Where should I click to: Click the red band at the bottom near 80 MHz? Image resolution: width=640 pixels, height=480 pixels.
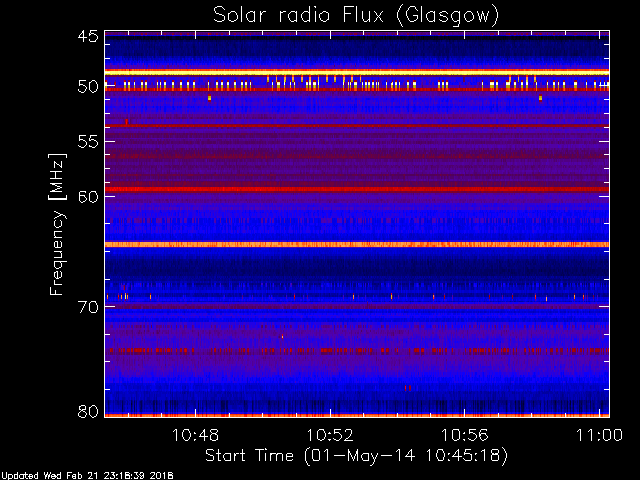click(356, 414)
